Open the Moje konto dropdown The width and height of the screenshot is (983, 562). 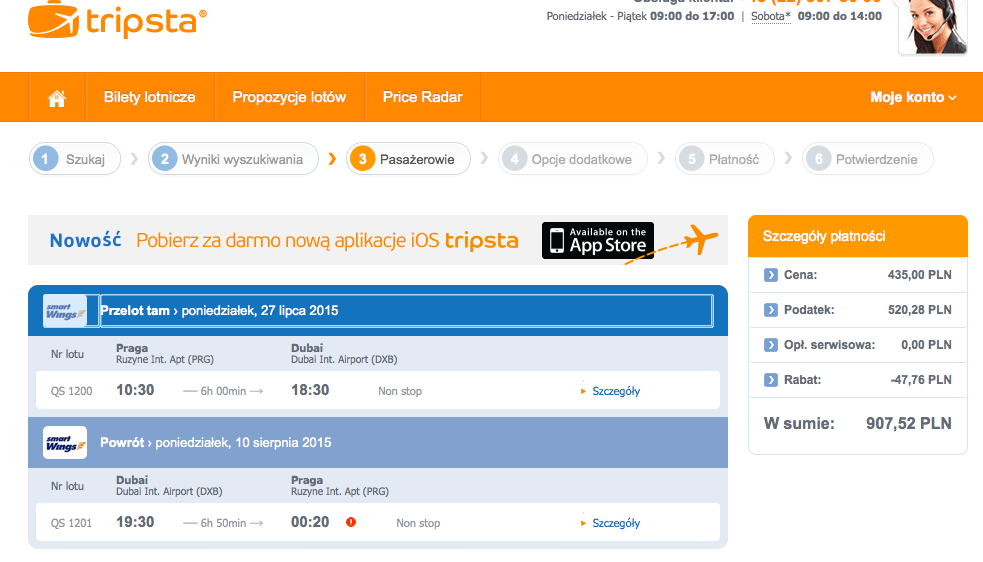pyautogui.click(x=913, y=97)
